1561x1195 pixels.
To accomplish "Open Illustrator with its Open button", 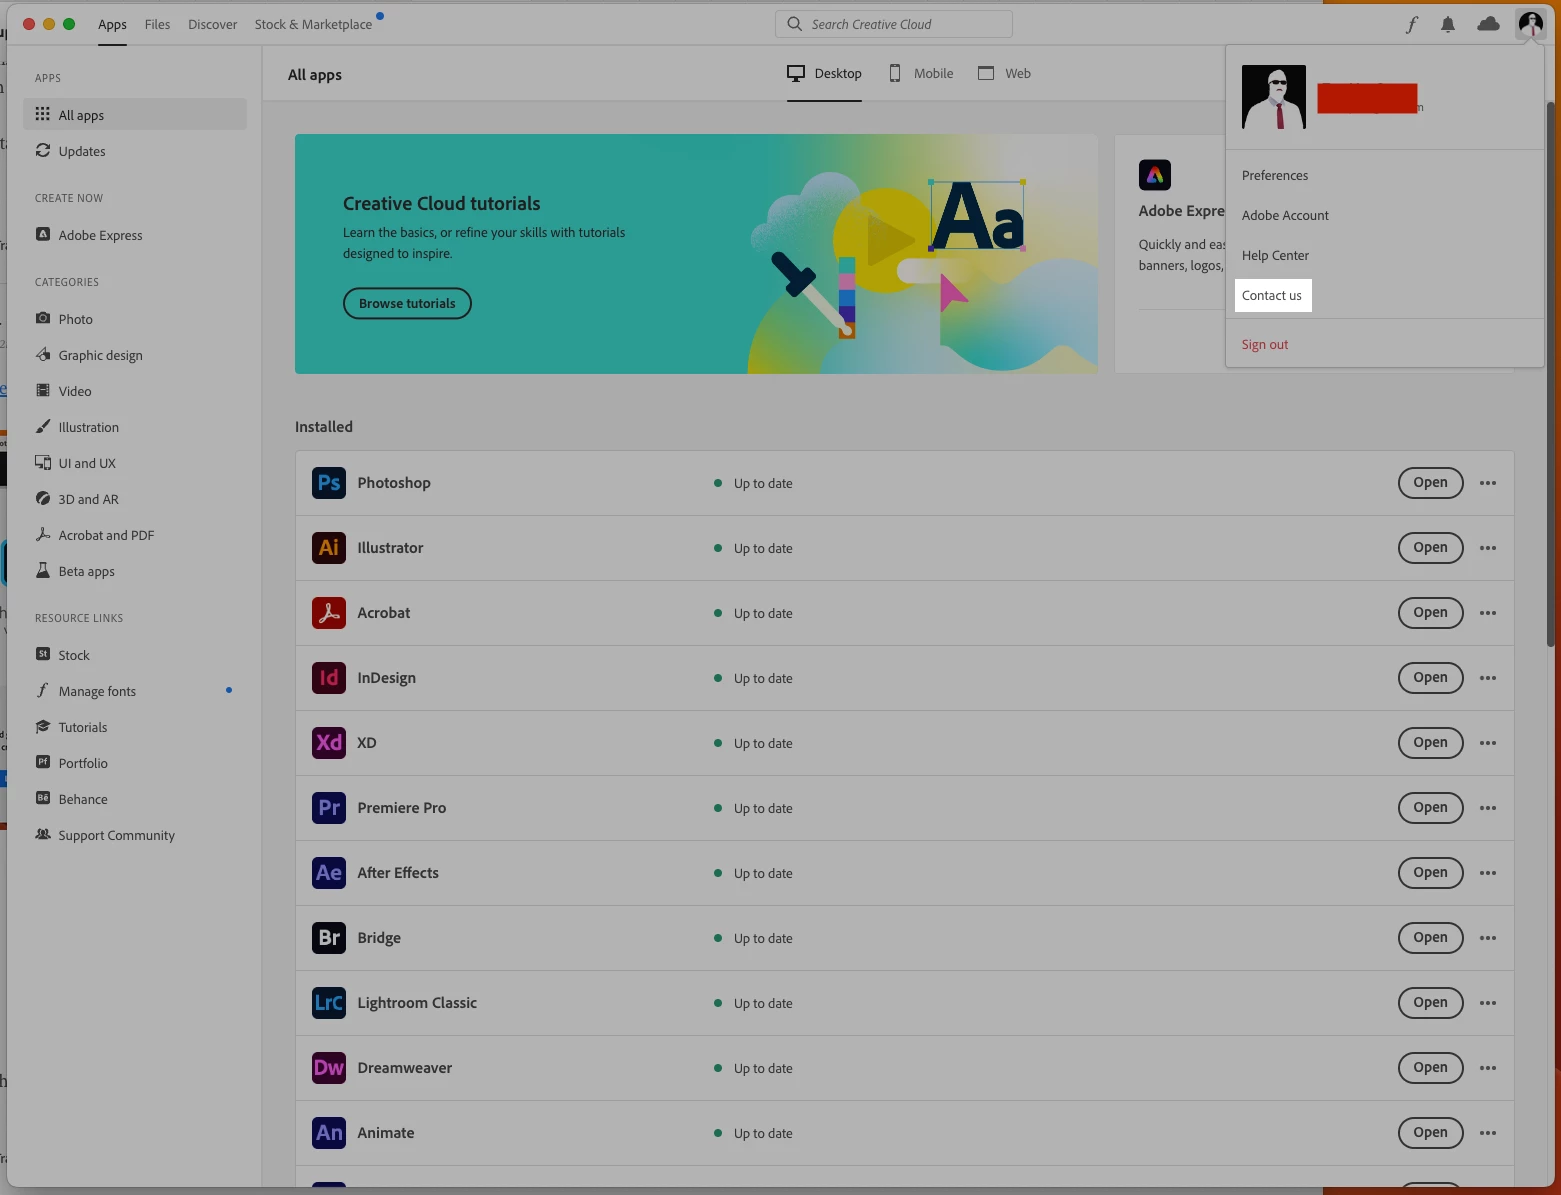I will [1430, 547].
